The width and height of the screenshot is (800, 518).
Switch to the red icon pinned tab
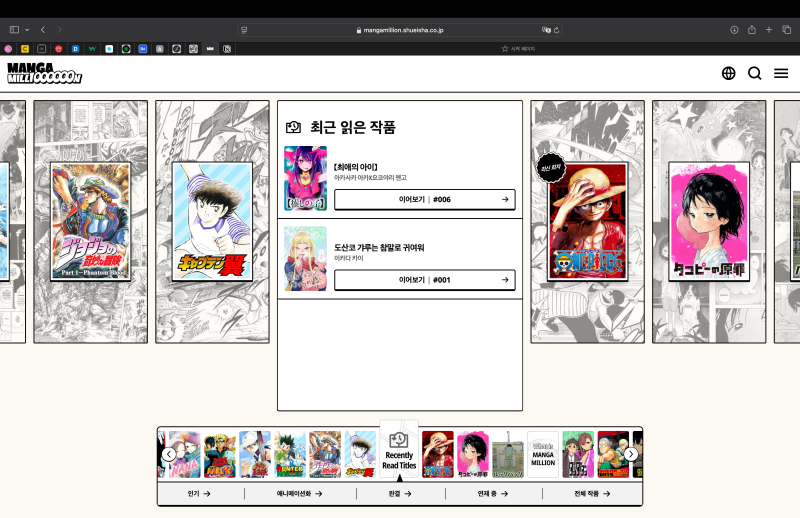[x=59, y=49]
